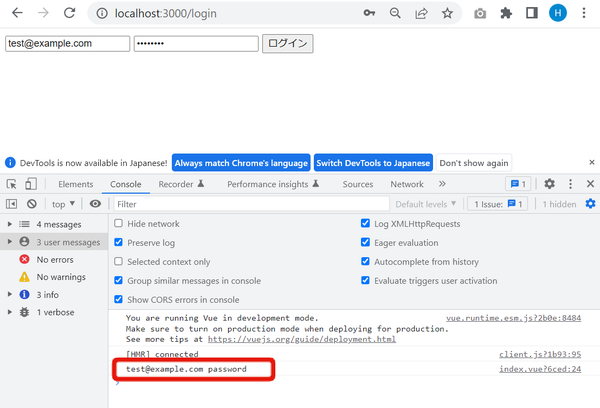Open the vuejs.org deployment guide link
The image size is (600, 408).
point(302,339)
